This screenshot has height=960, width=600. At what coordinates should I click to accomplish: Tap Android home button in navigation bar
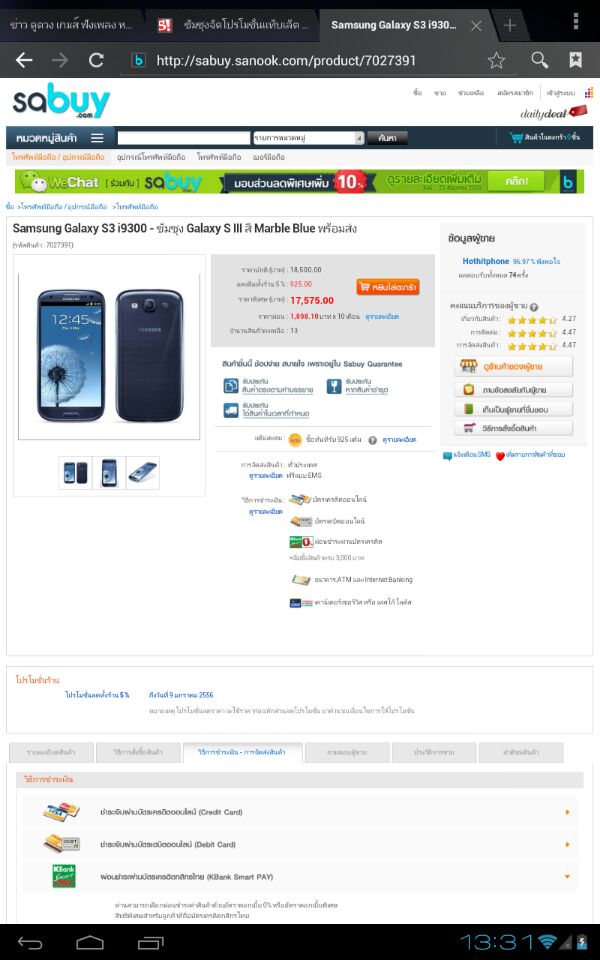[x=90, y=942]
